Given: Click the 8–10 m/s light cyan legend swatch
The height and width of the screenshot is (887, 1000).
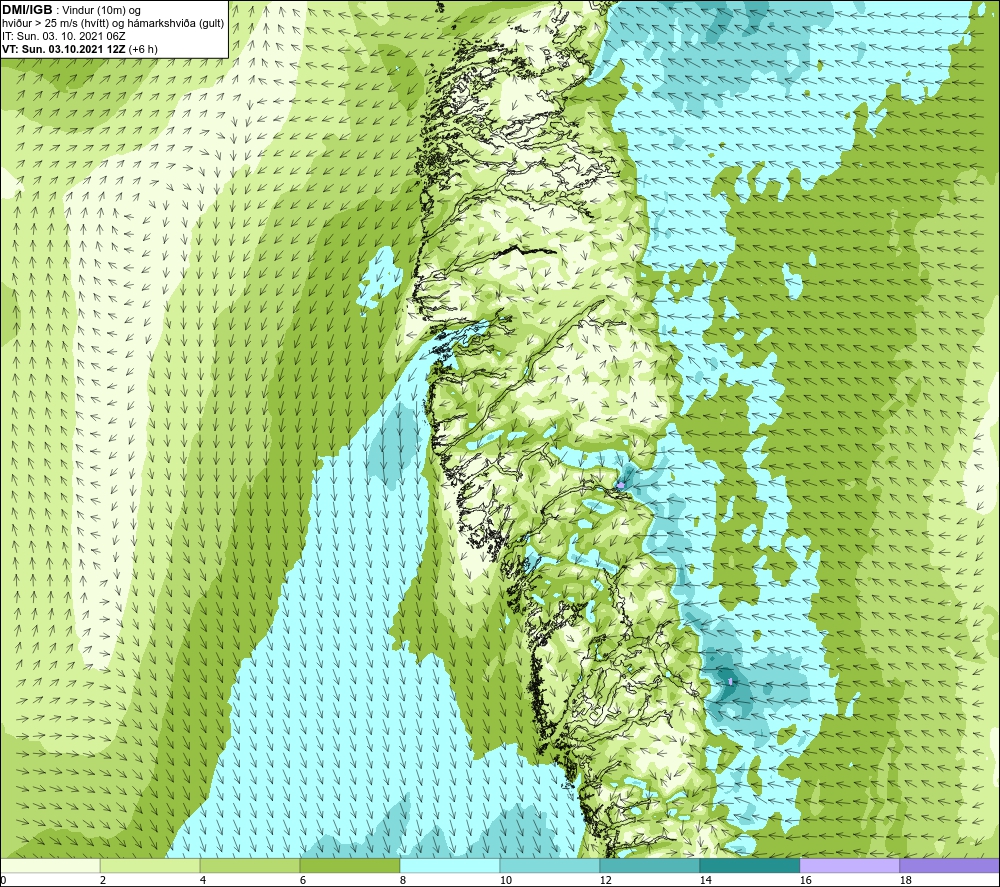Looking at the screenshot, I should tap(450, 865).
